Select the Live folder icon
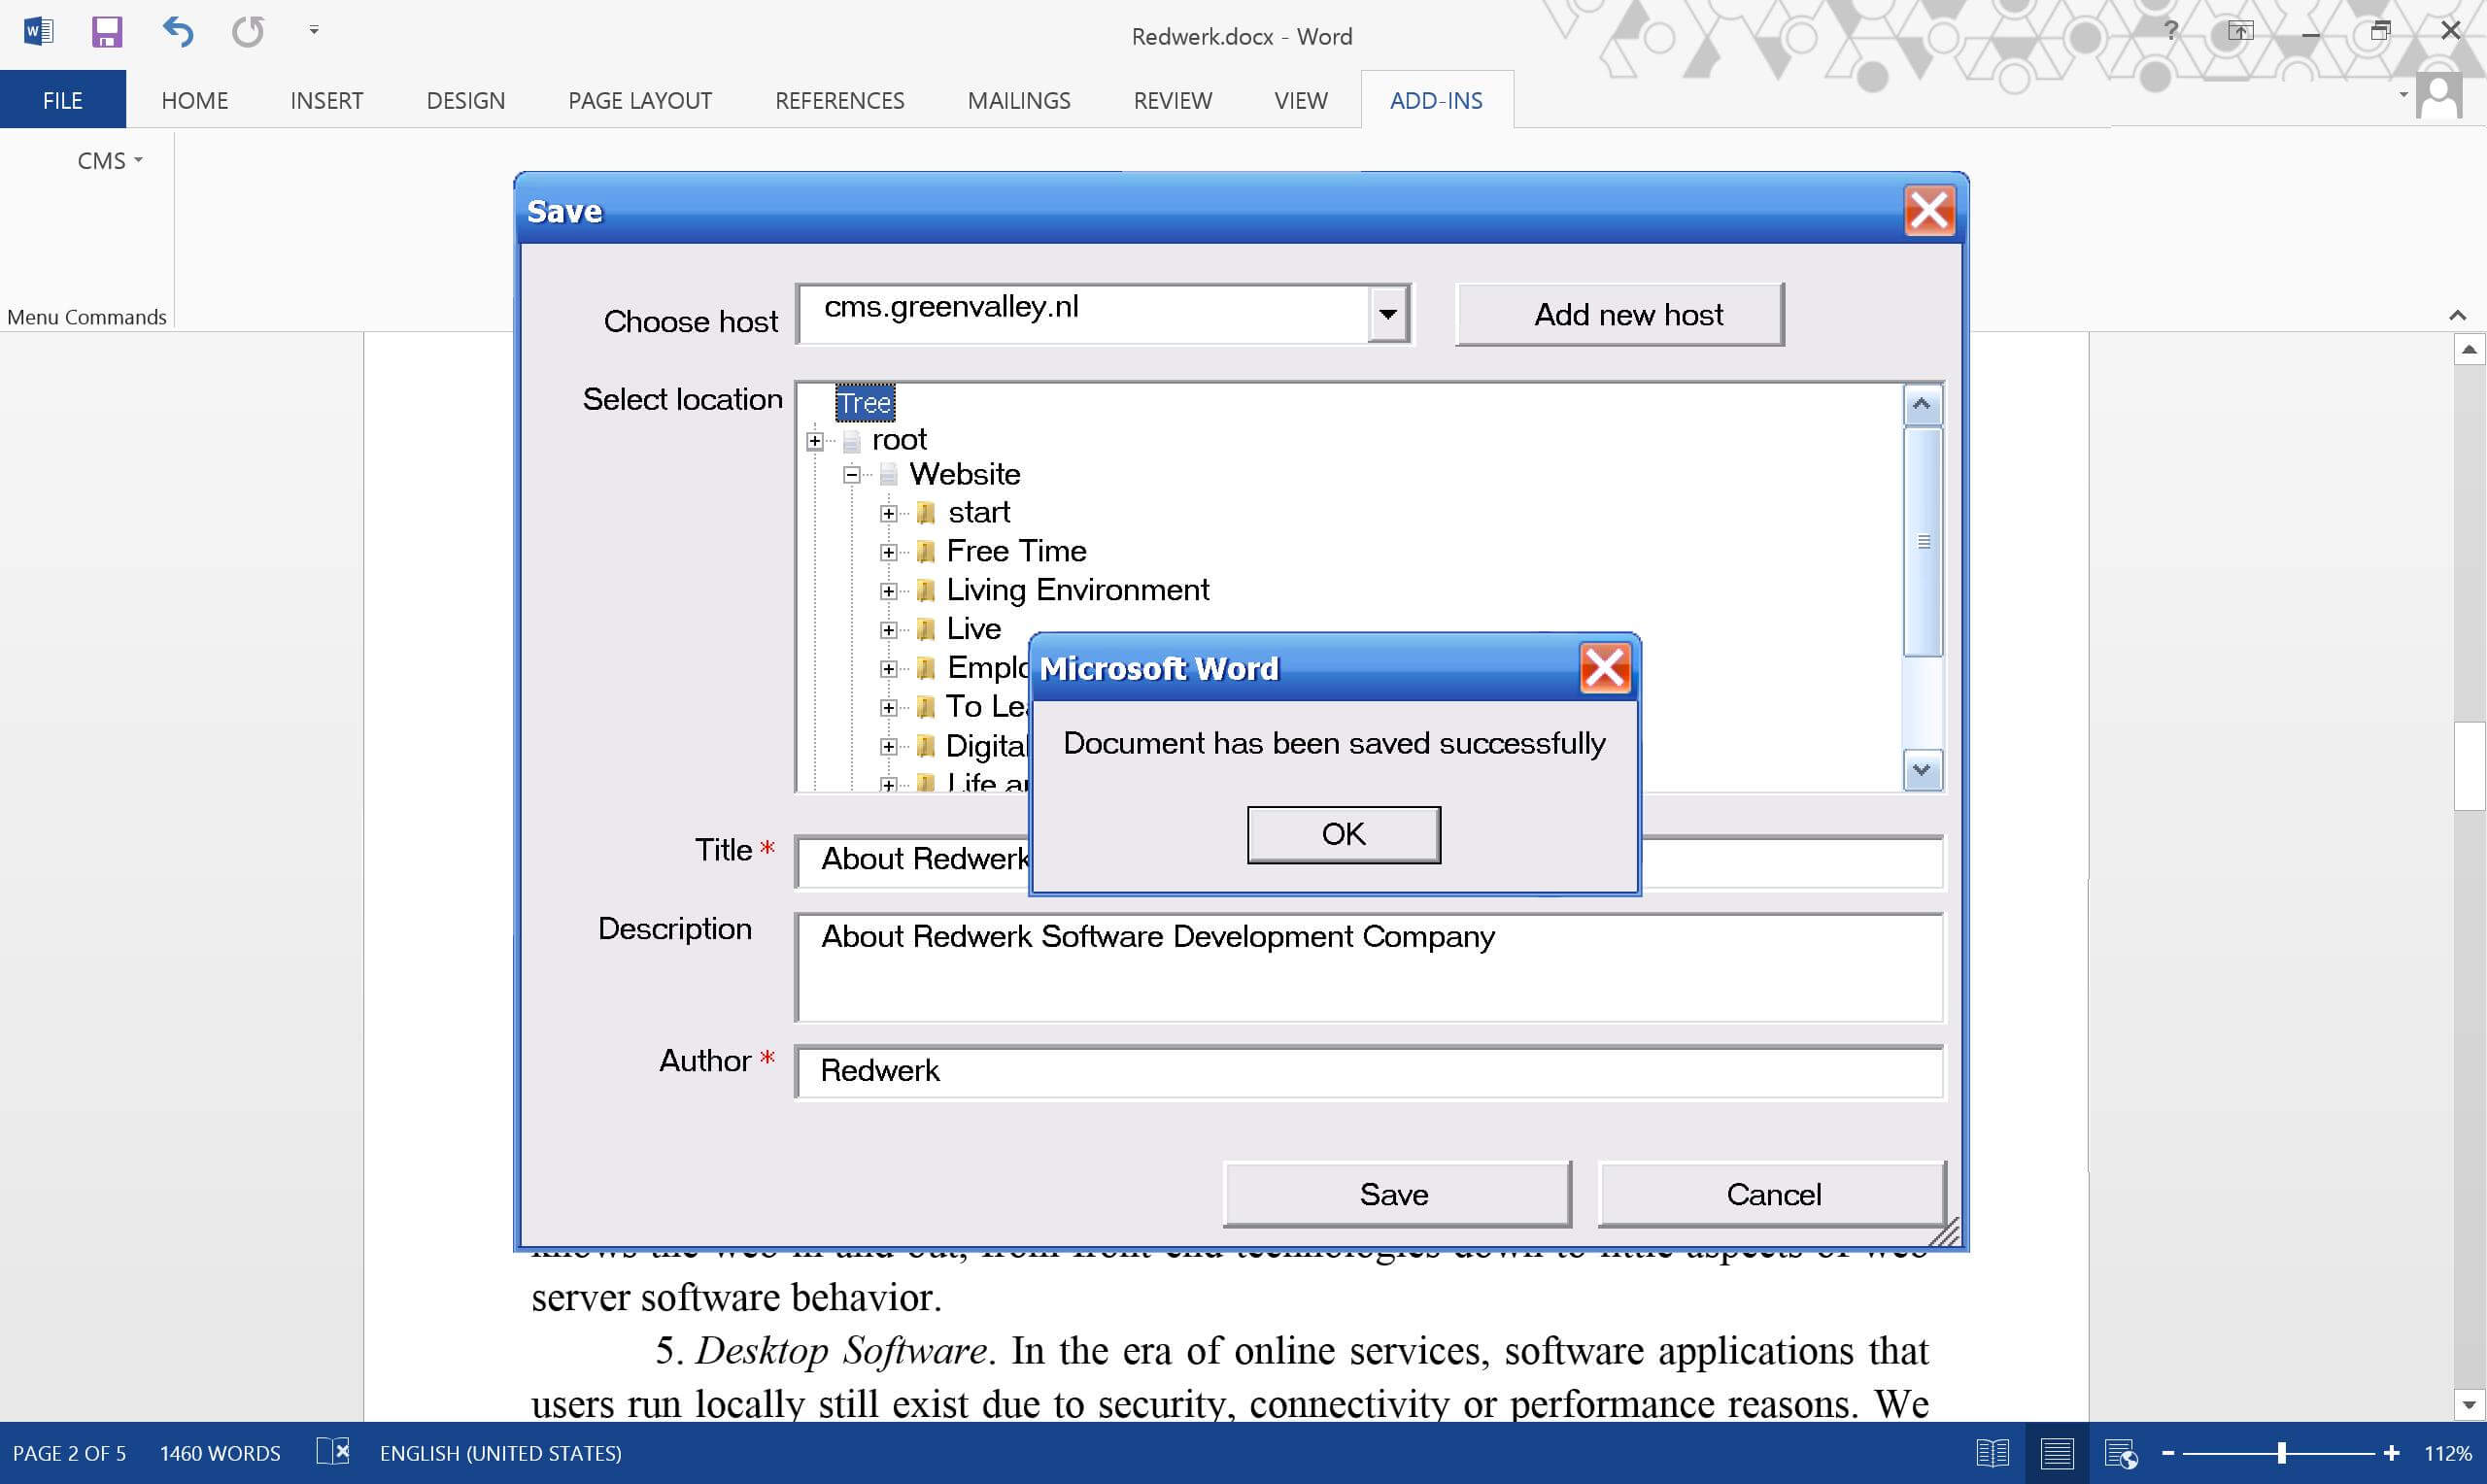The width and height of the screenshot is (2487, 1484). click(x=926, y=629)
